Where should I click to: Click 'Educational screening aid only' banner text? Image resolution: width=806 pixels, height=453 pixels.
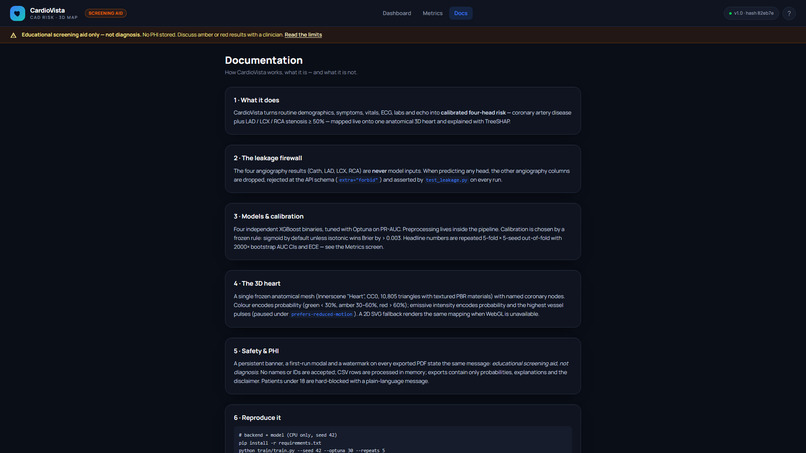tap(61, 35)
